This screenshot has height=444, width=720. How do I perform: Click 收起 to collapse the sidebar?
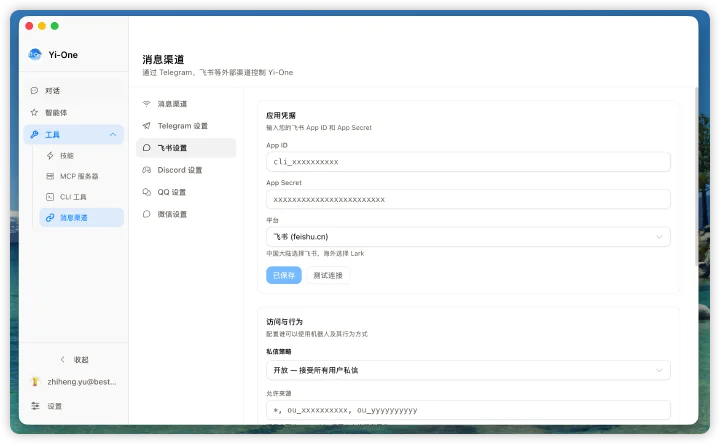pyautogui.click(x=74, y=360)
